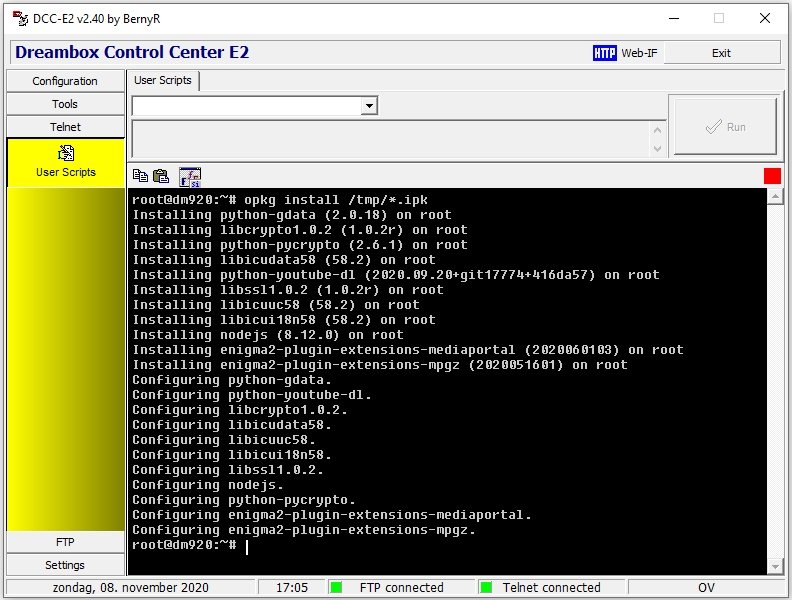Click the User Scripts icon in sidebar
This screenshot has height=600, width=792.
click(x=66, y=153)
